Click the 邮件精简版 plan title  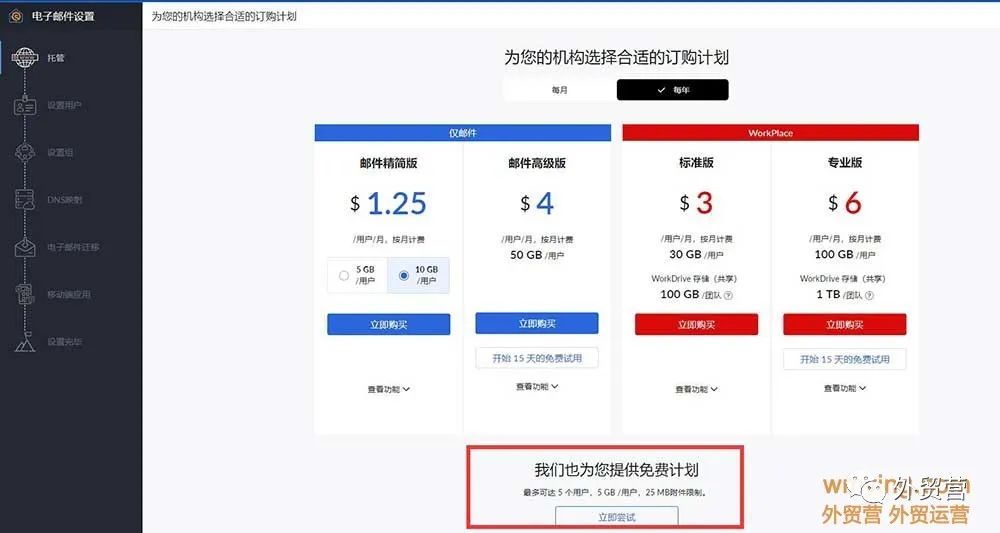pyautogui.click(x=388, y=163)
